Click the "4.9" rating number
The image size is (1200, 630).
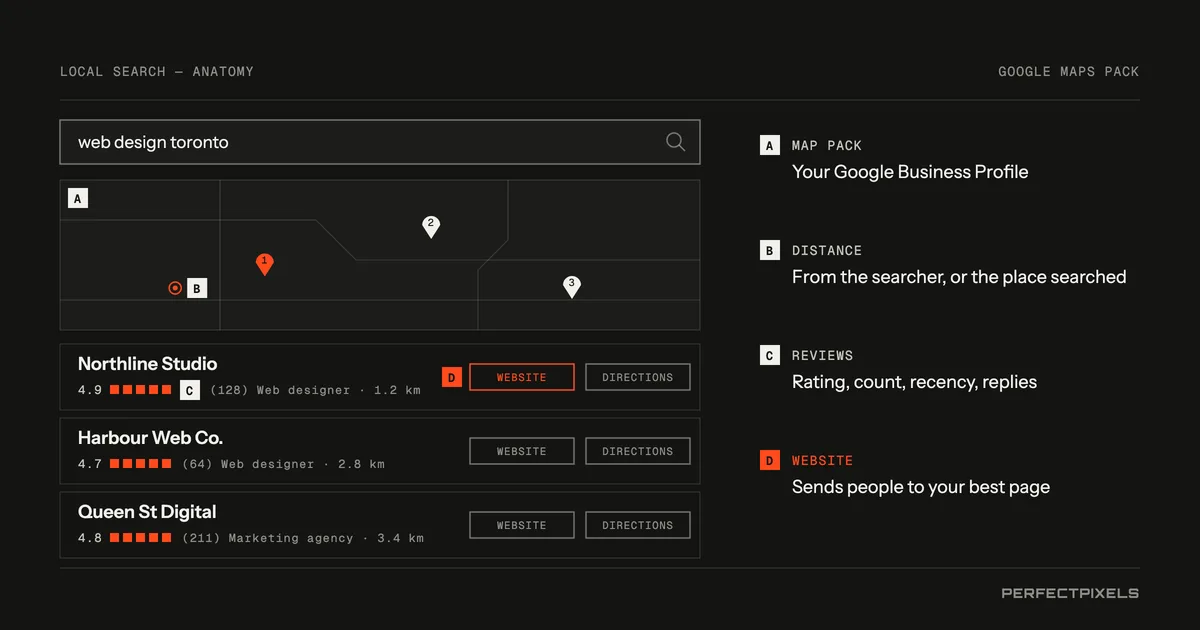pyautogui.click(x=90, y=390)
